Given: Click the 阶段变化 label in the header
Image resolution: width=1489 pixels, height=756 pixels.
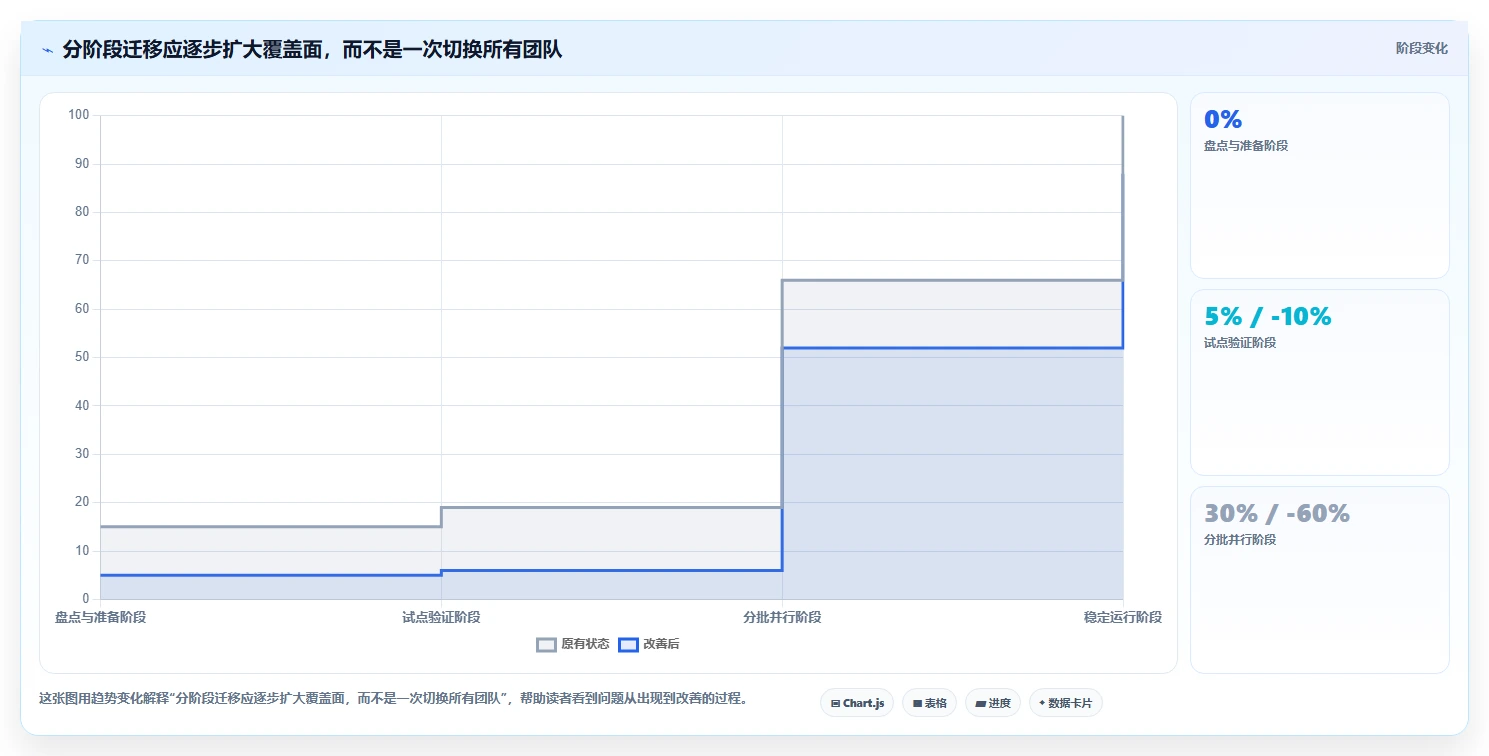Looking at the screenshot, I should tap(1421, 48).
